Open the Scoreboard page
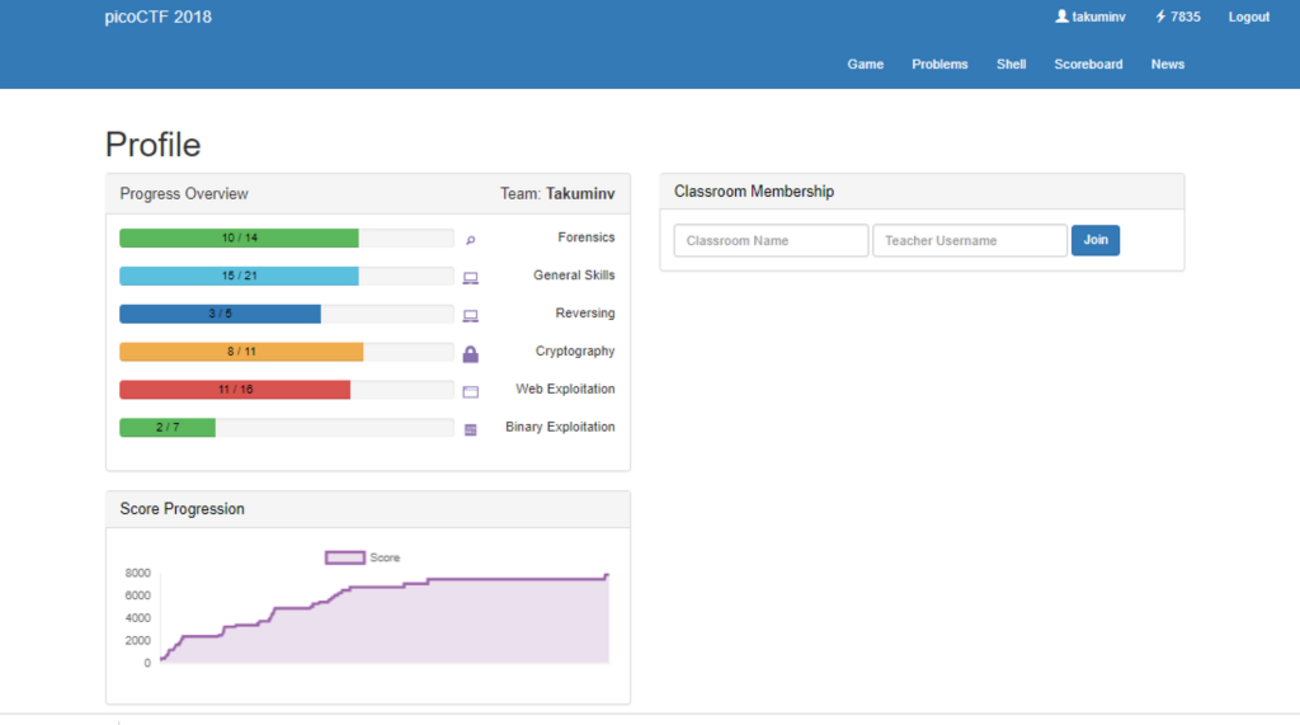 click(1088, 64)
